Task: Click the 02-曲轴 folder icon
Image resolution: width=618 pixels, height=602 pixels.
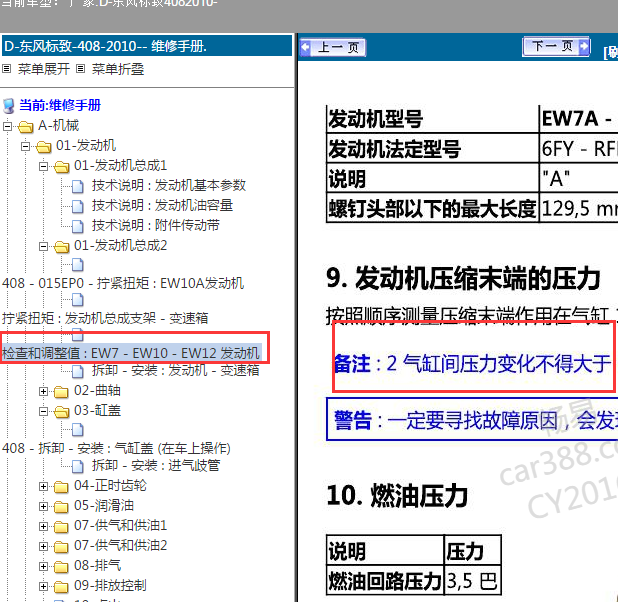Action: (x=61, y=392)
